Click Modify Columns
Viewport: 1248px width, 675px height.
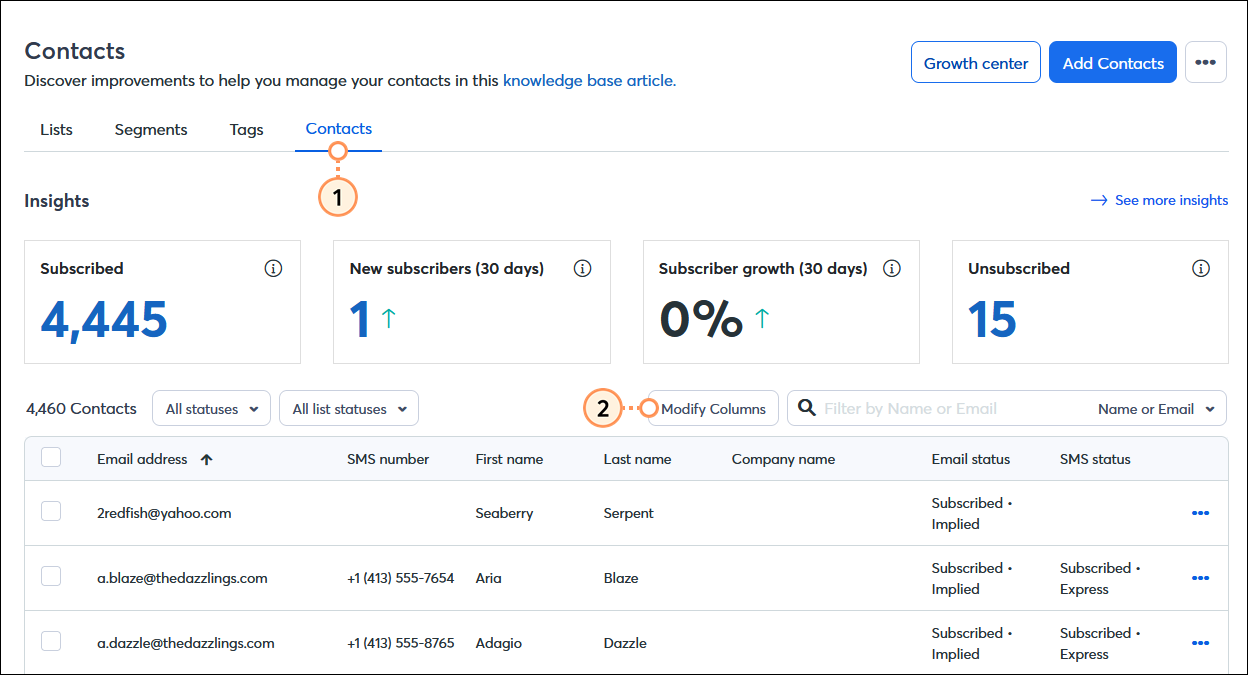713,408
